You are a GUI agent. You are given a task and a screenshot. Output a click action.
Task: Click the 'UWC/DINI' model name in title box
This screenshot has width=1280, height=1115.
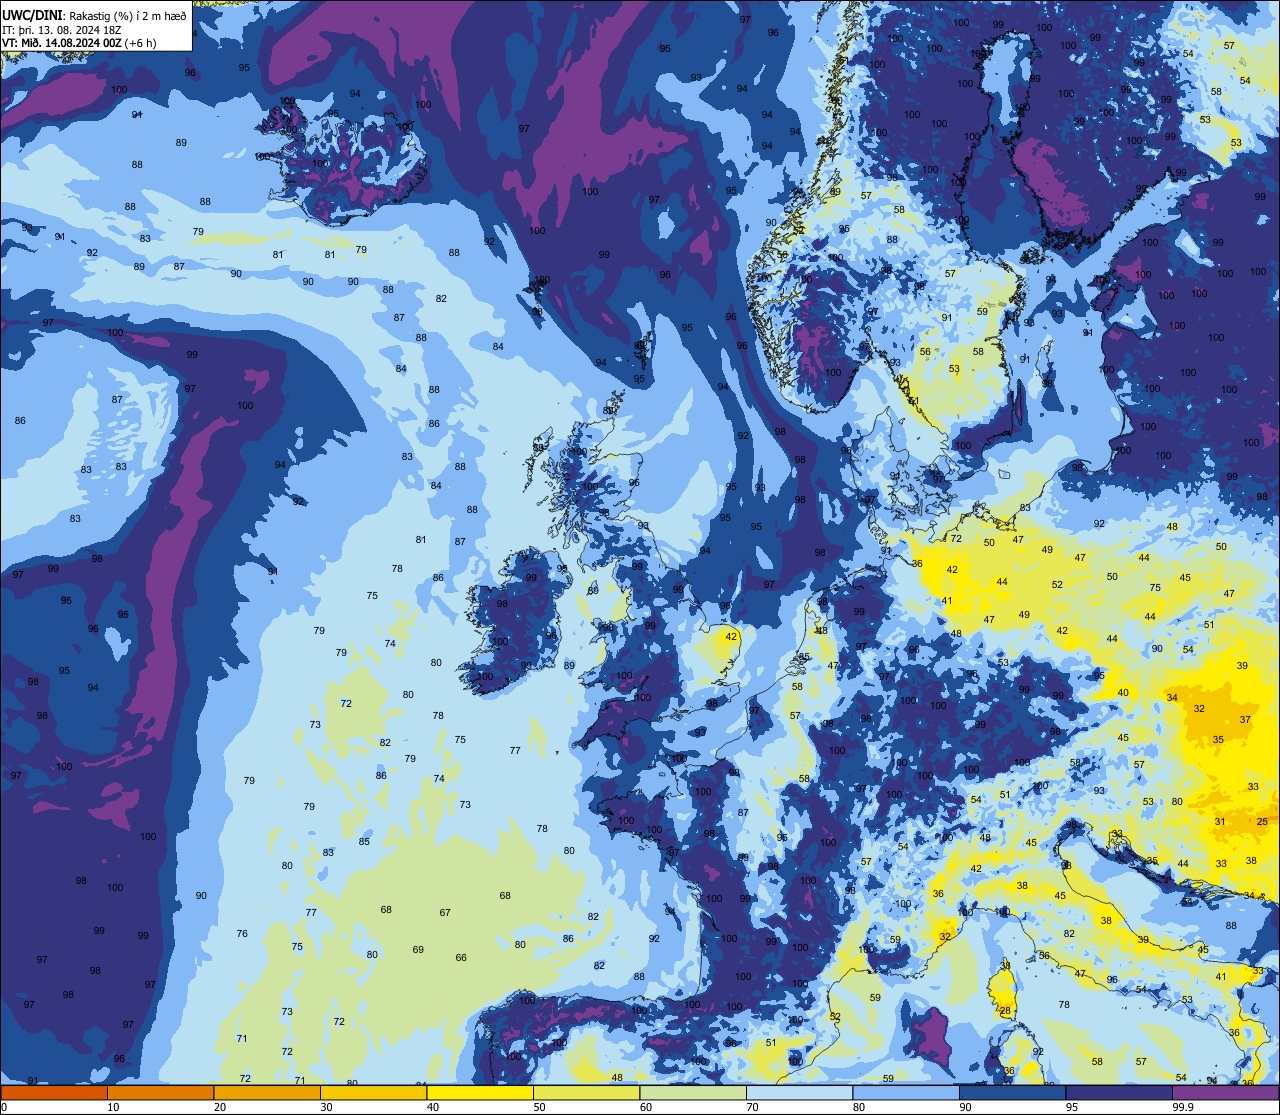(x=31, y=15)
